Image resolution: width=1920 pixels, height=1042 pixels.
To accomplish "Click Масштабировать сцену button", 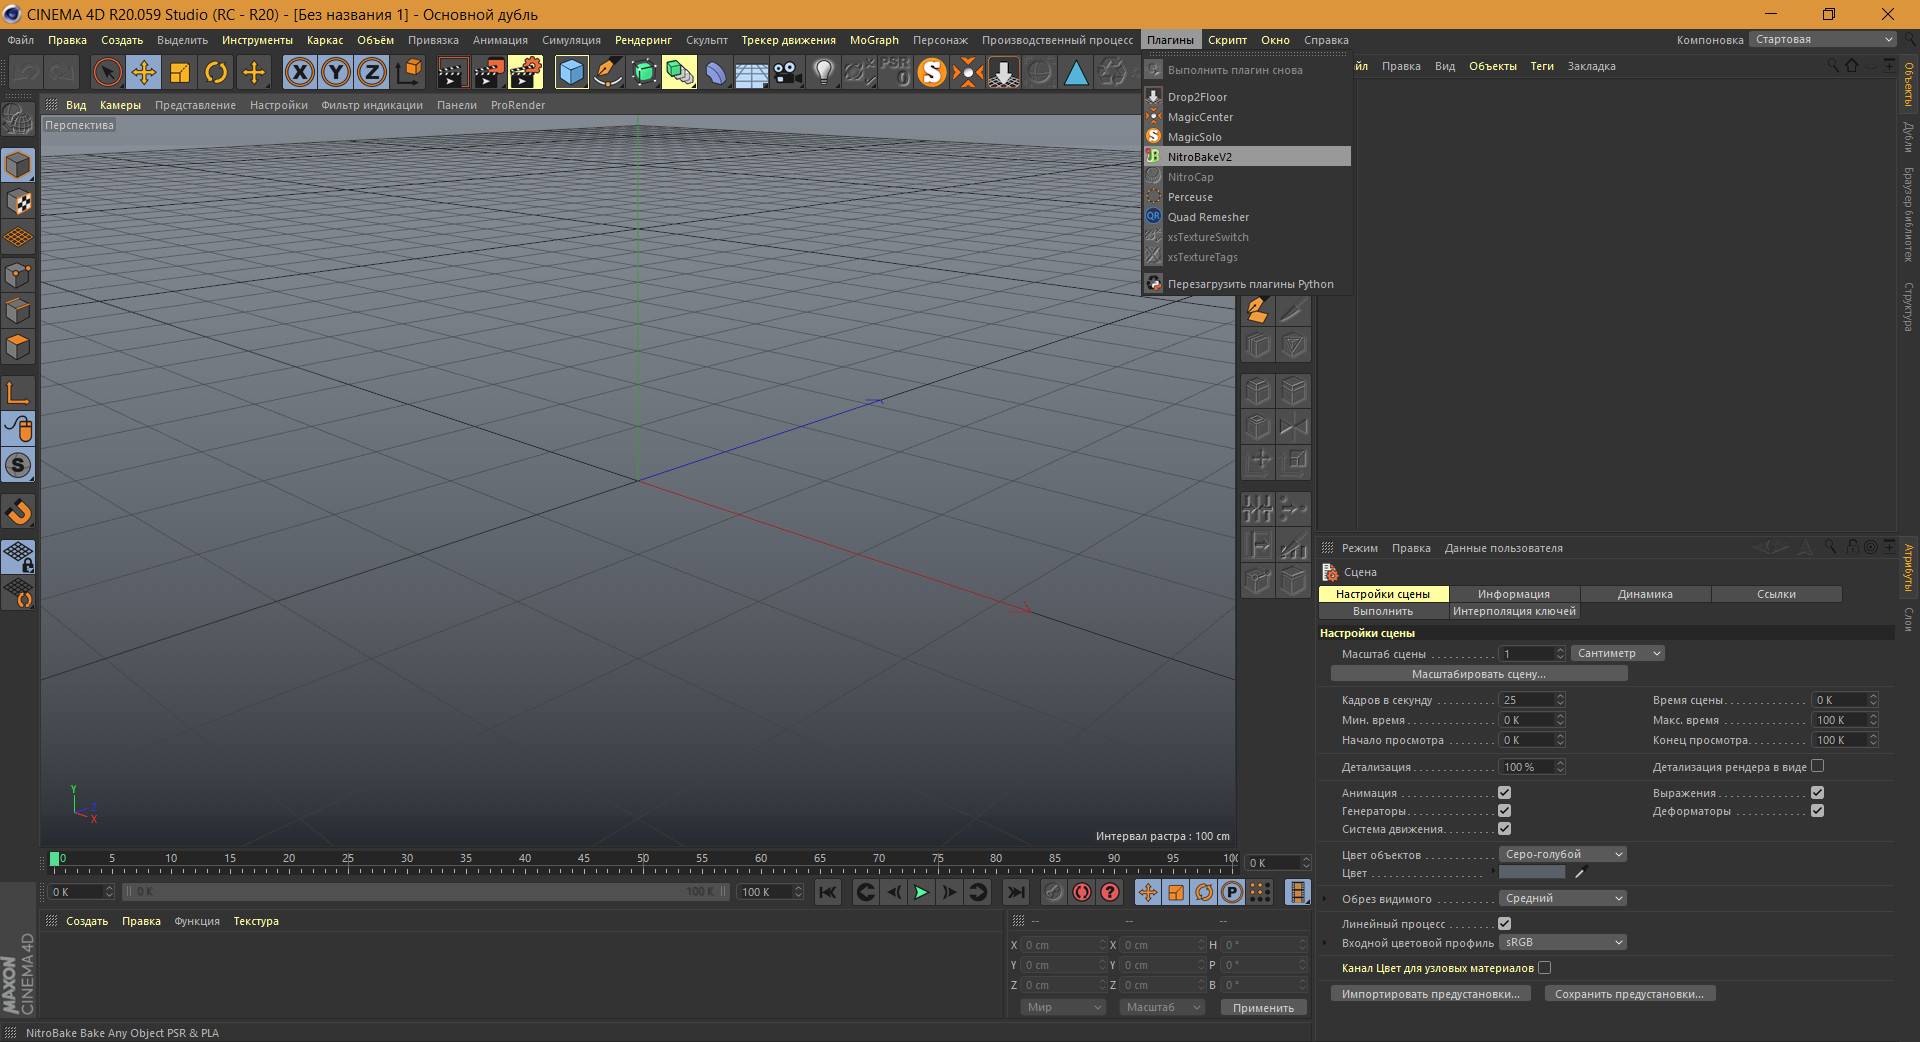I will [1479, 674].
